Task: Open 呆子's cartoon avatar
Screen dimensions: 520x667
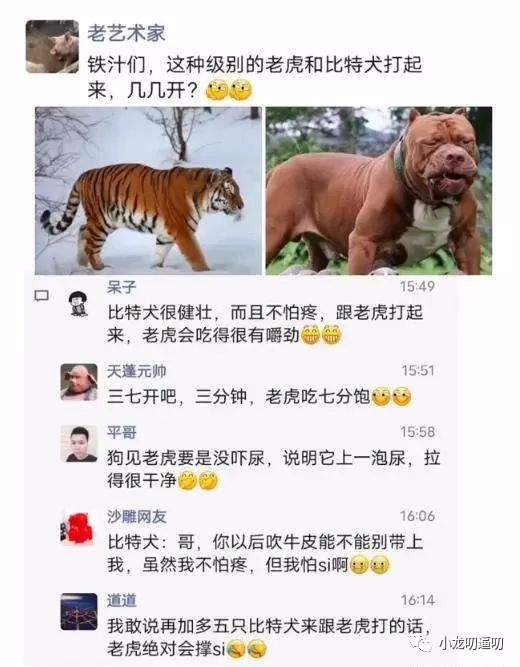Action: 78,304
